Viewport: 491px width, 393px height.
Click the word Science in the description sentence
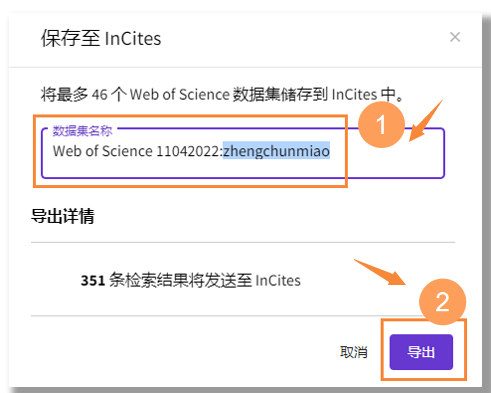point(204,95)
